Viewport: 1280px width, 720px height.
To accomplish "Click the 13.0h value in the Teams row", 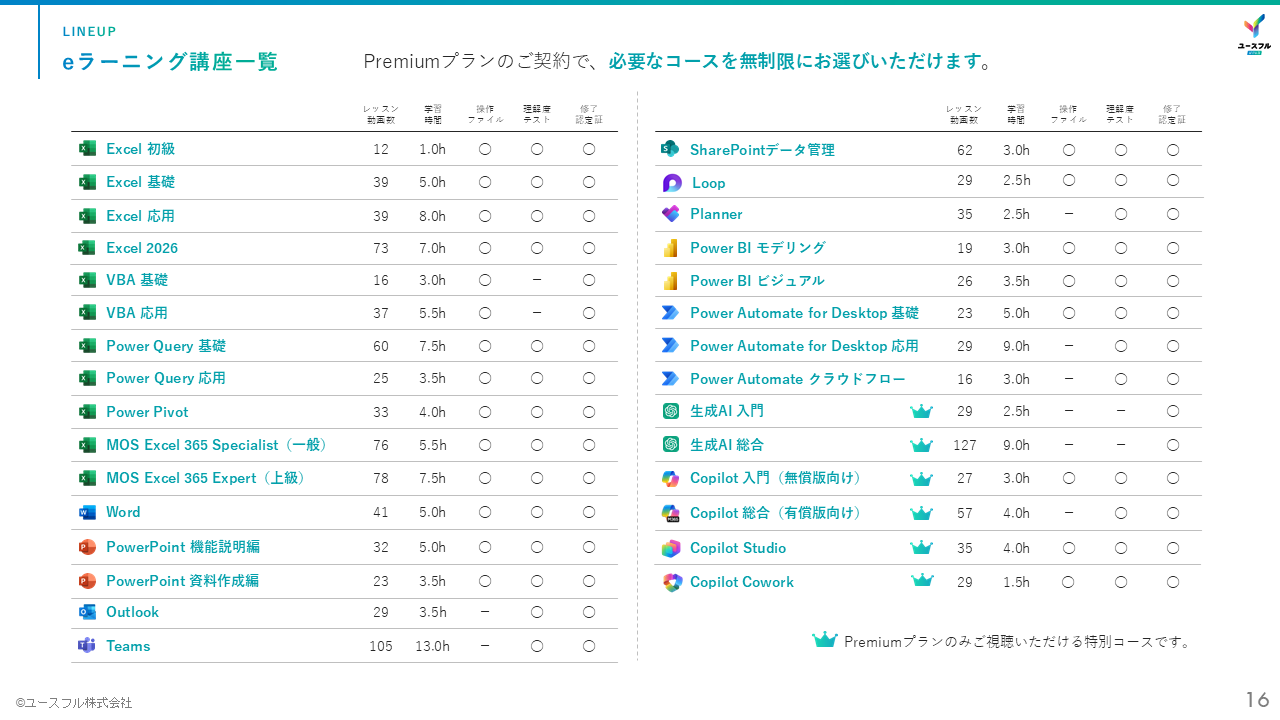I will (x=432, y=646).
